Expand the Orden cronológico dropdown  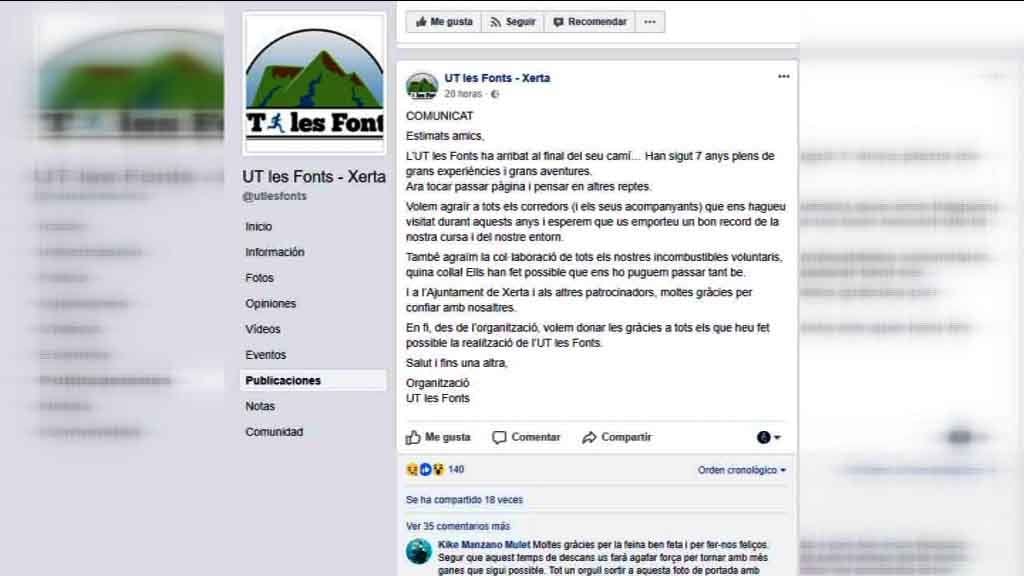741,470
